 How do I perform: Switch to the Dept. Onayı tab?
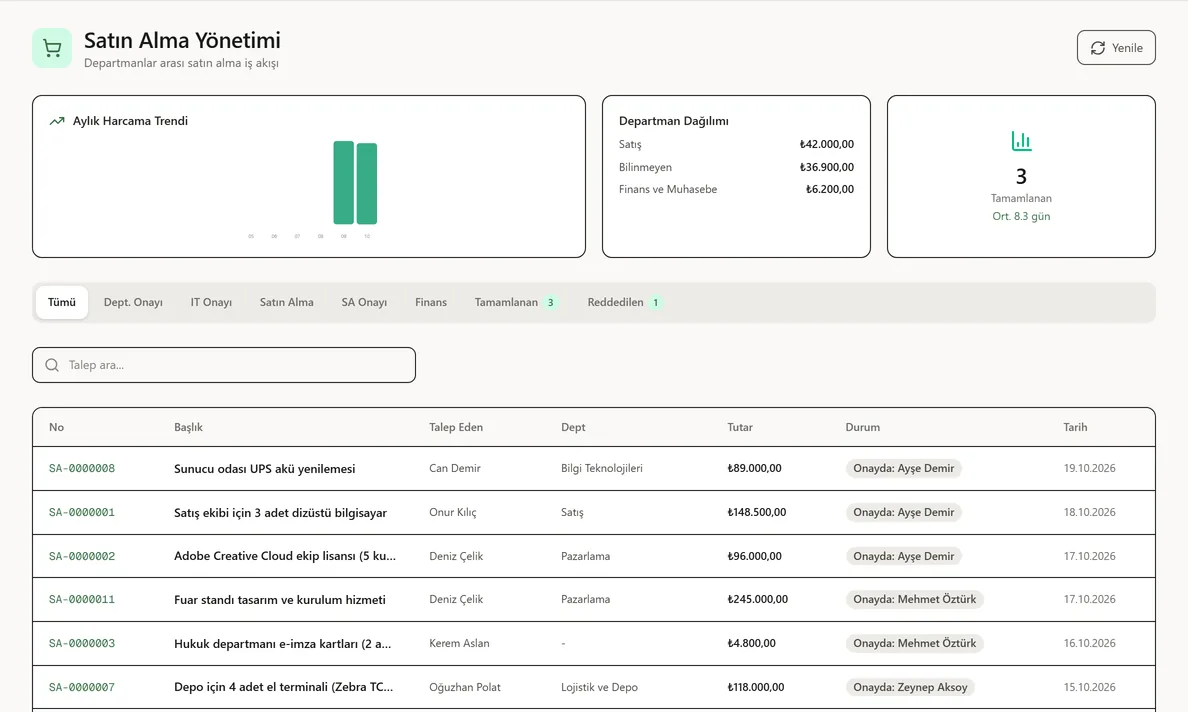[x=133, y=302]
